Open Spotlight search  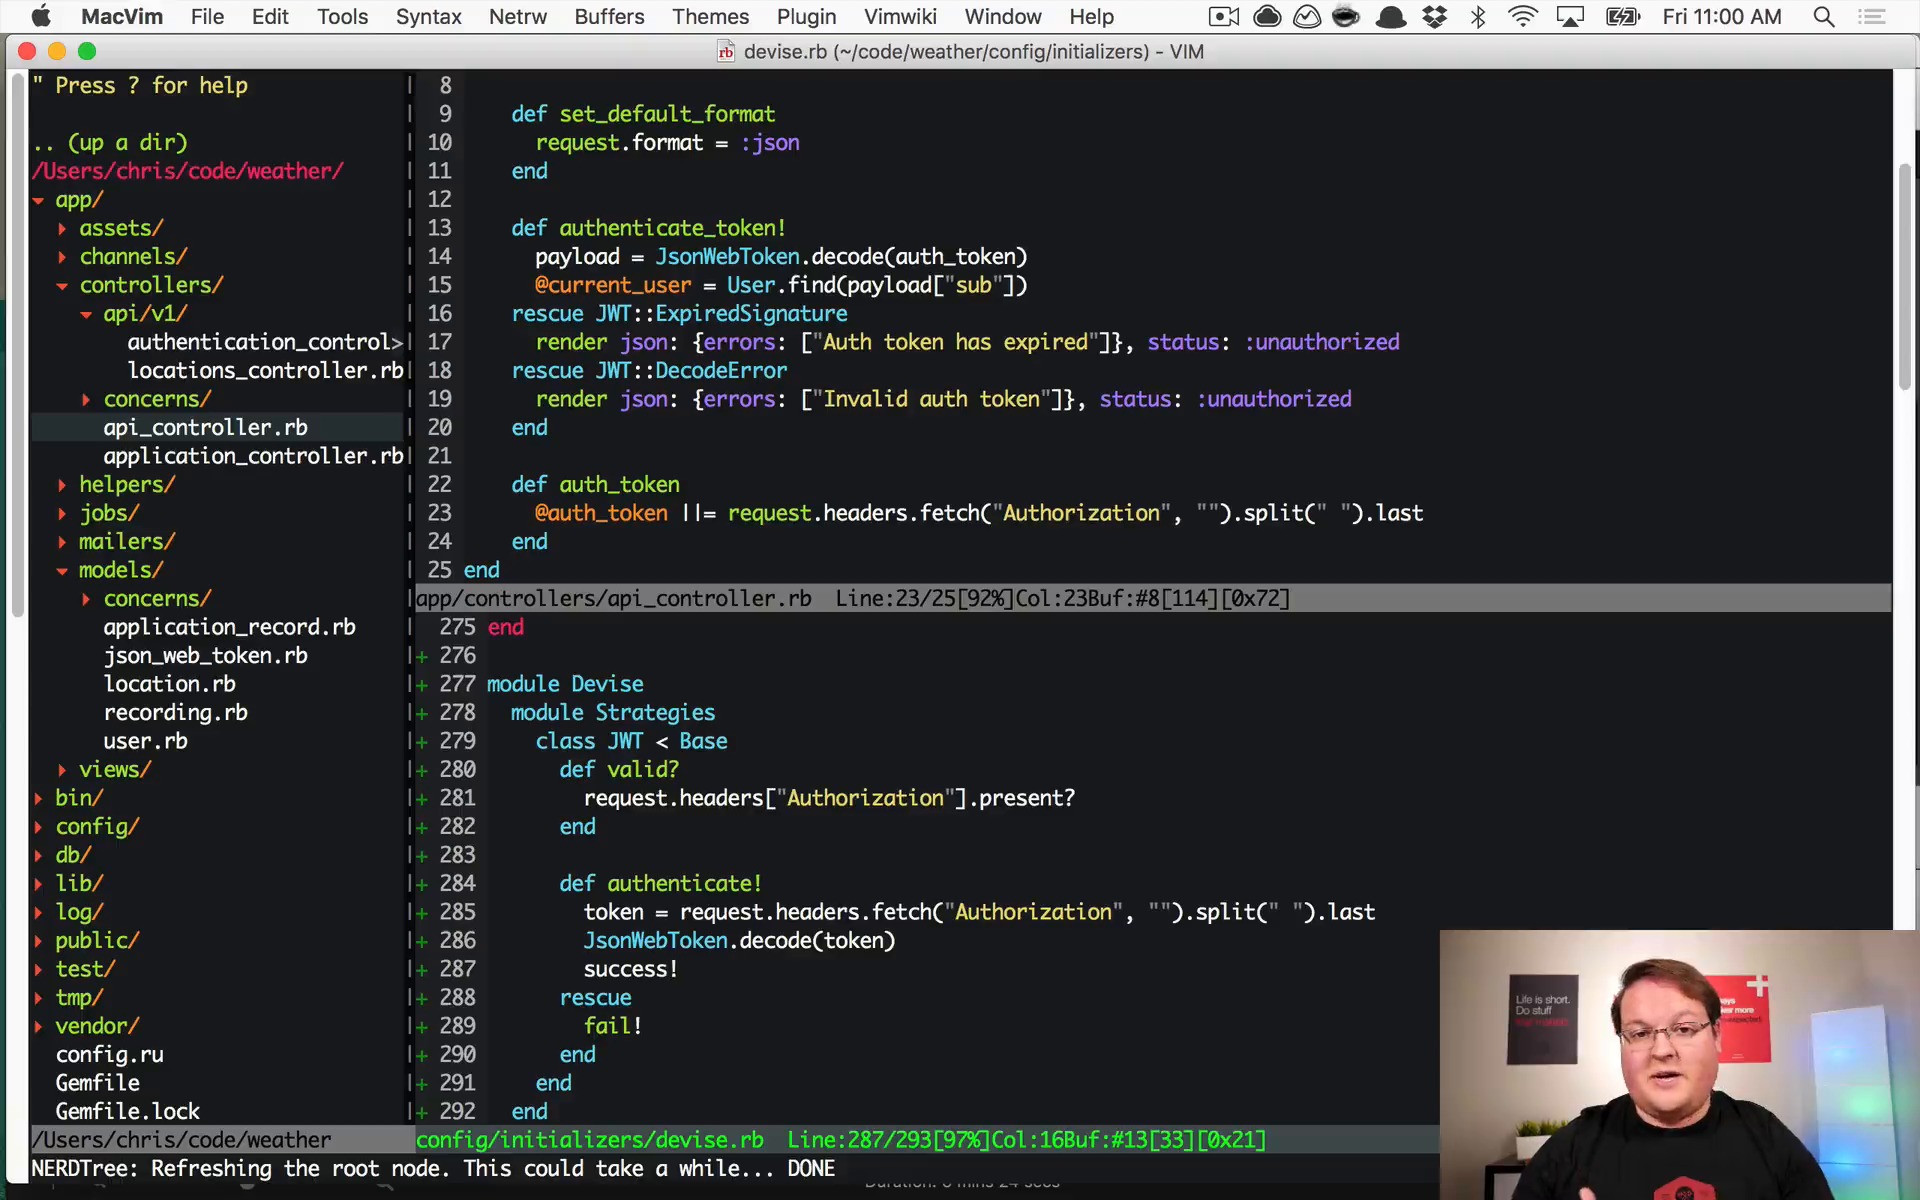click(x=1823, y=16)
